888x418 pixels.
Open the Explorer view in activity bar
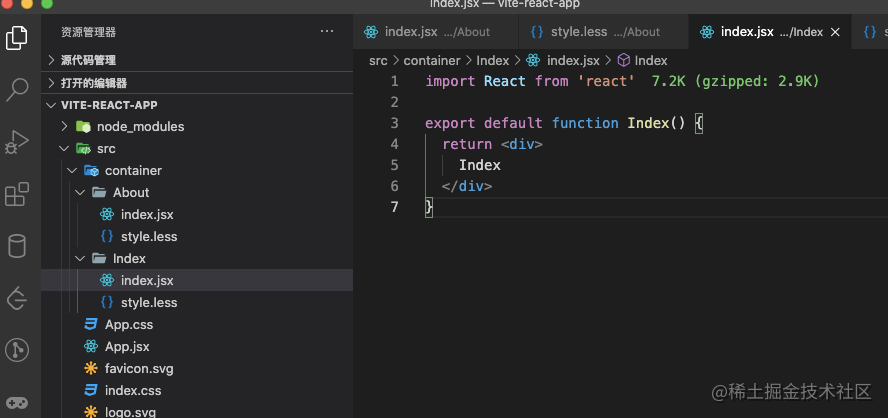[16, 38]
